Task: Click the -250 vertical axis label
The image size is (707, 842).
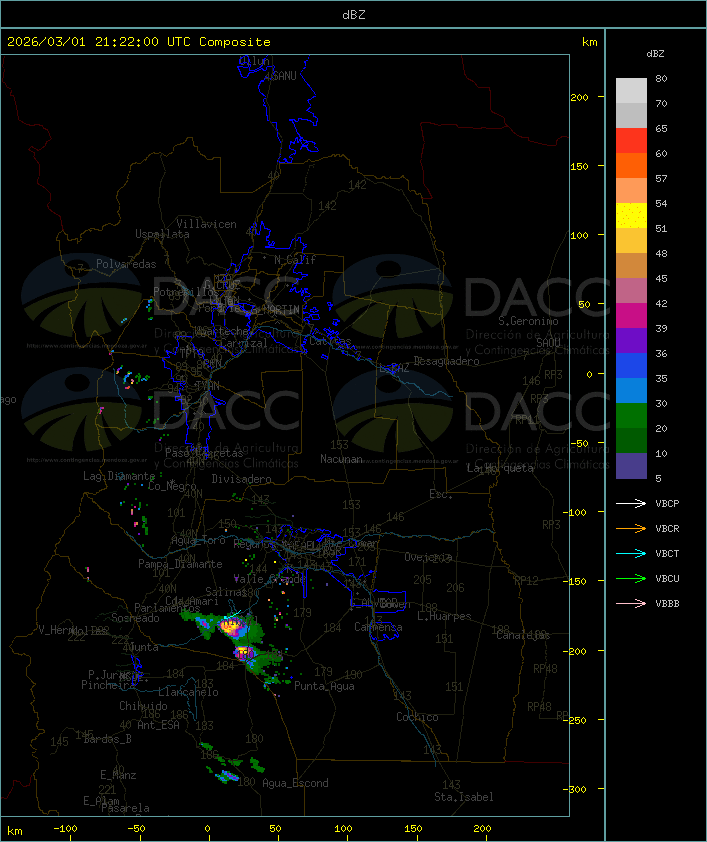Action: pyautogui.click(x=577, y=721)
